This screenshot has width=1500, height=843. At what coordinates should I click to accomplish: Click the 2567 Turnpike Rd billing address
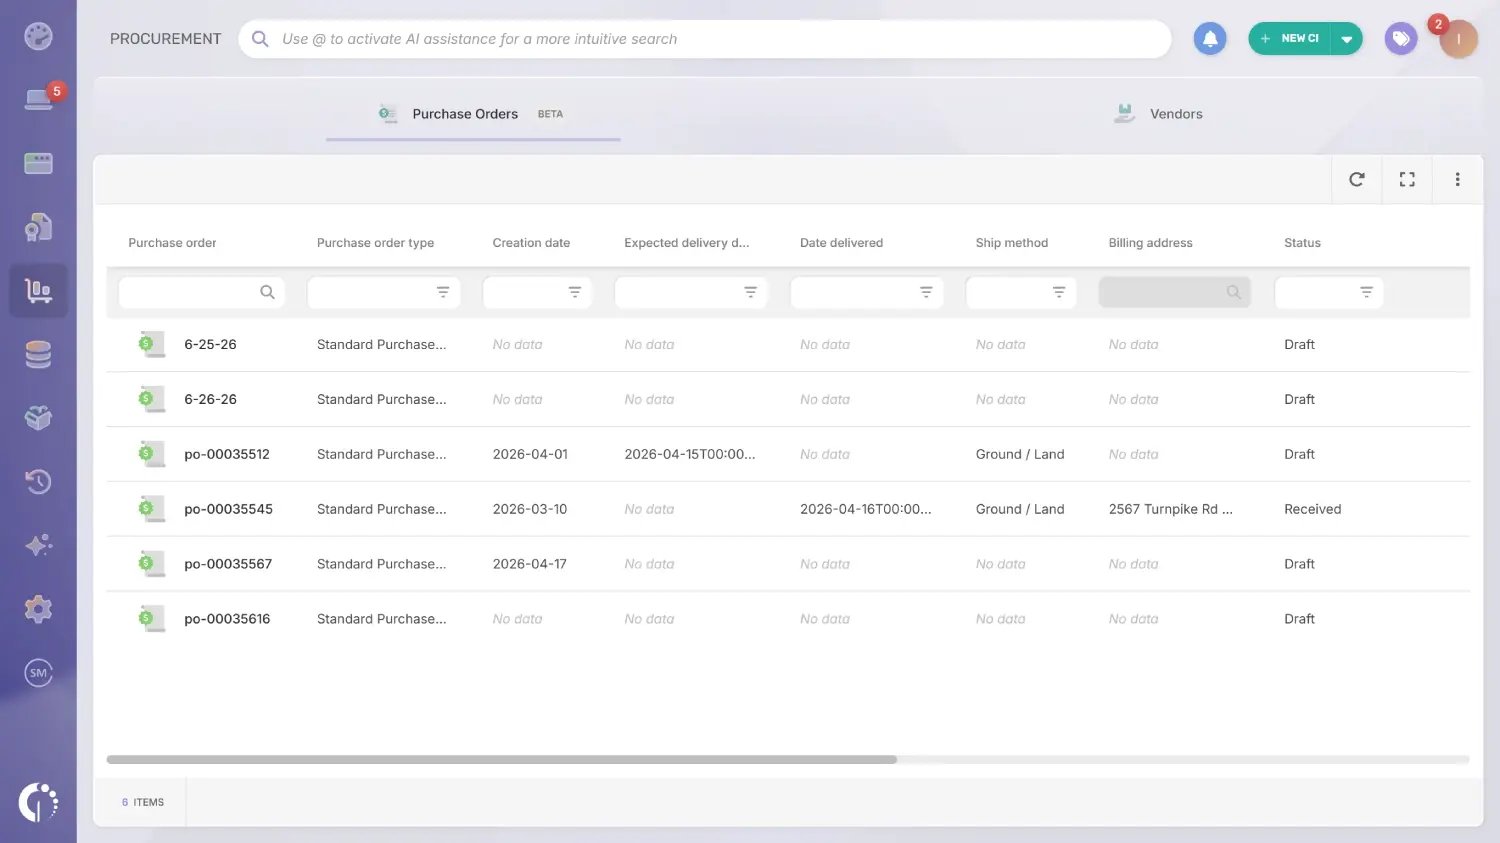(1170, 509)
